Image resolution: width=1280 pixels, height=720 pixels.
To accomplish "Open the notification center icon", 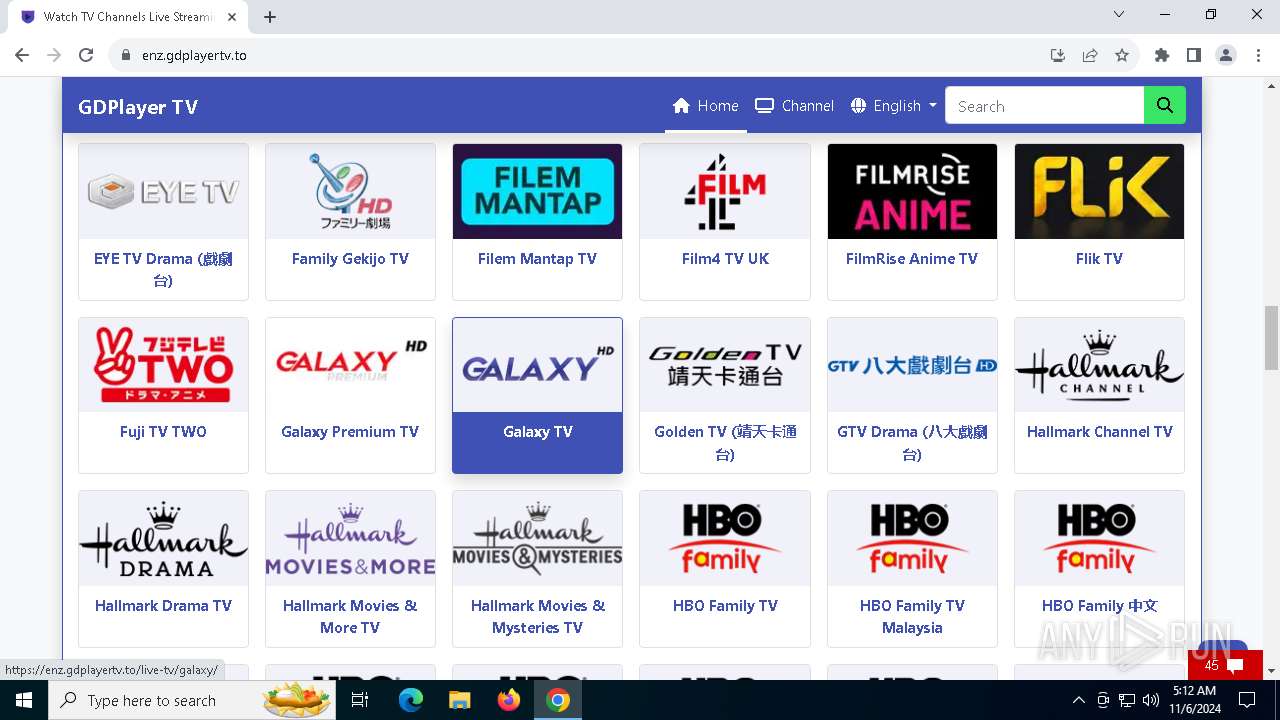I will (1247, 700).
